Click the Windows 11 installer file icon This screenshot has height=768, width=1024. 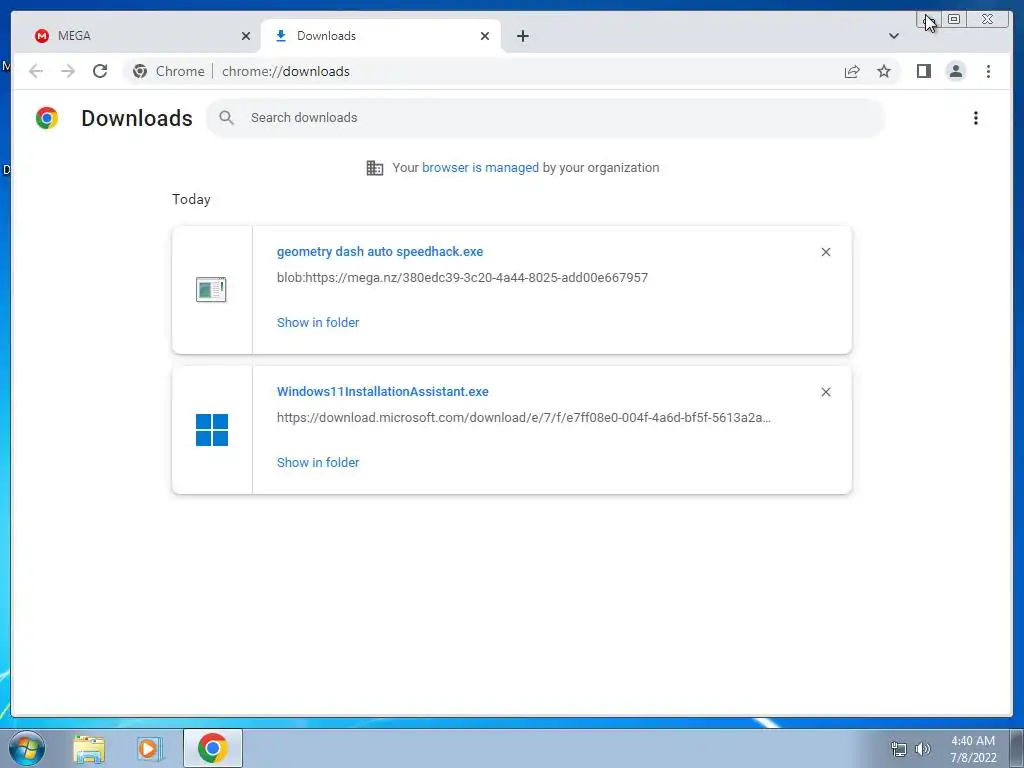tap(212, 430)
